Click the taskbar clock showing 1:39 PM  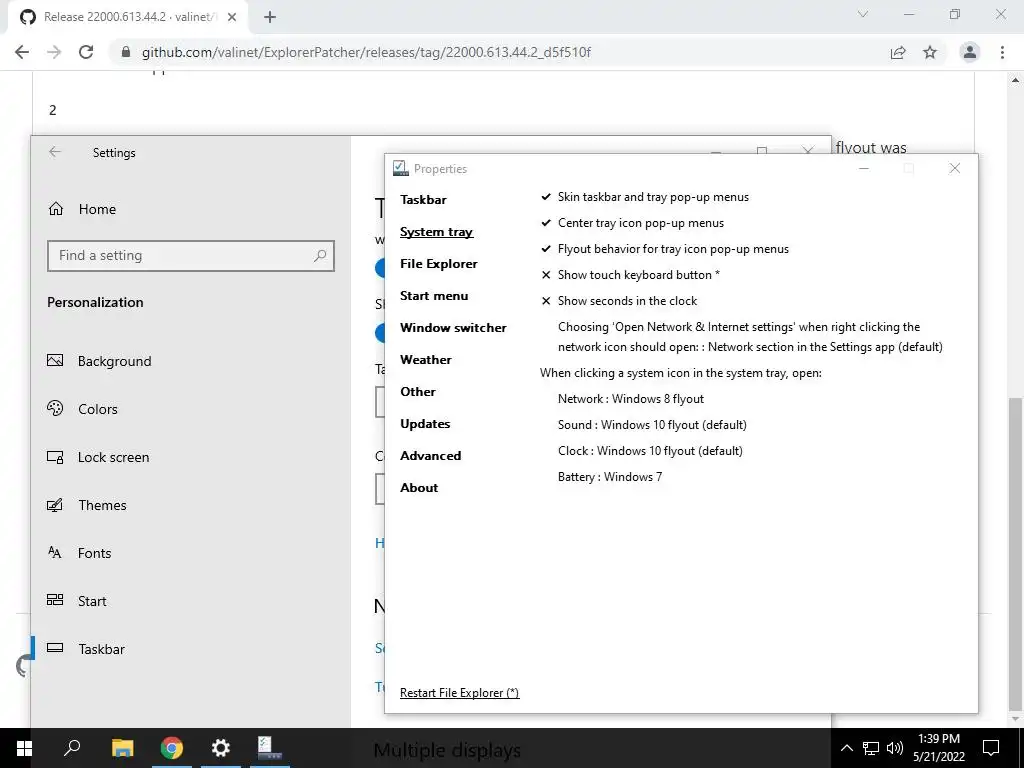point(939,748)
